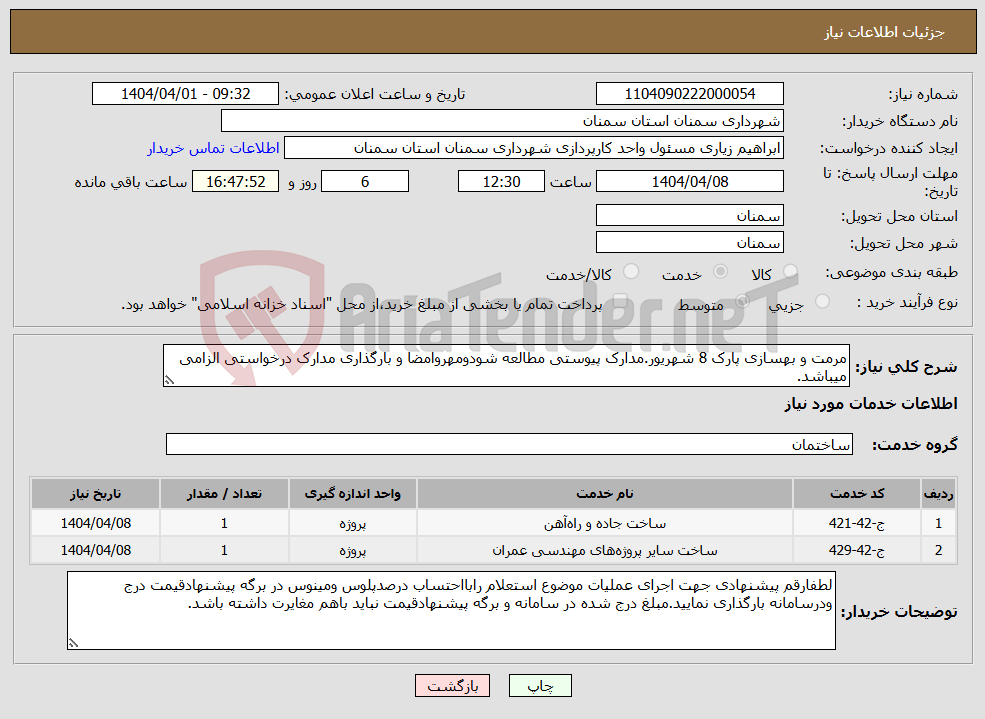The width and height of the screenshot is (985, 719).
Task: Click the جزئیات اطلاعات نیاز page header
Action: point(884,32)
